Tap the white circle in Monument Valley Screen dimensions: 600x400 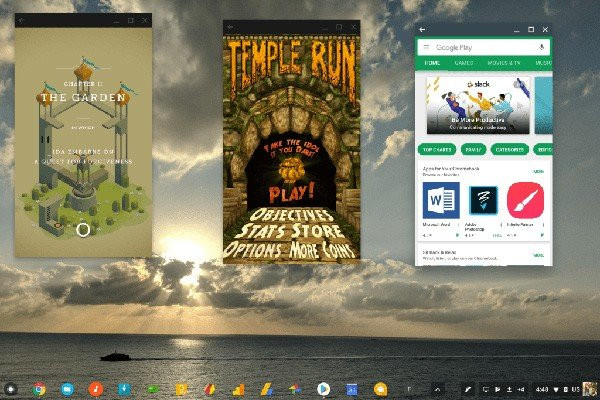point(83,228)
